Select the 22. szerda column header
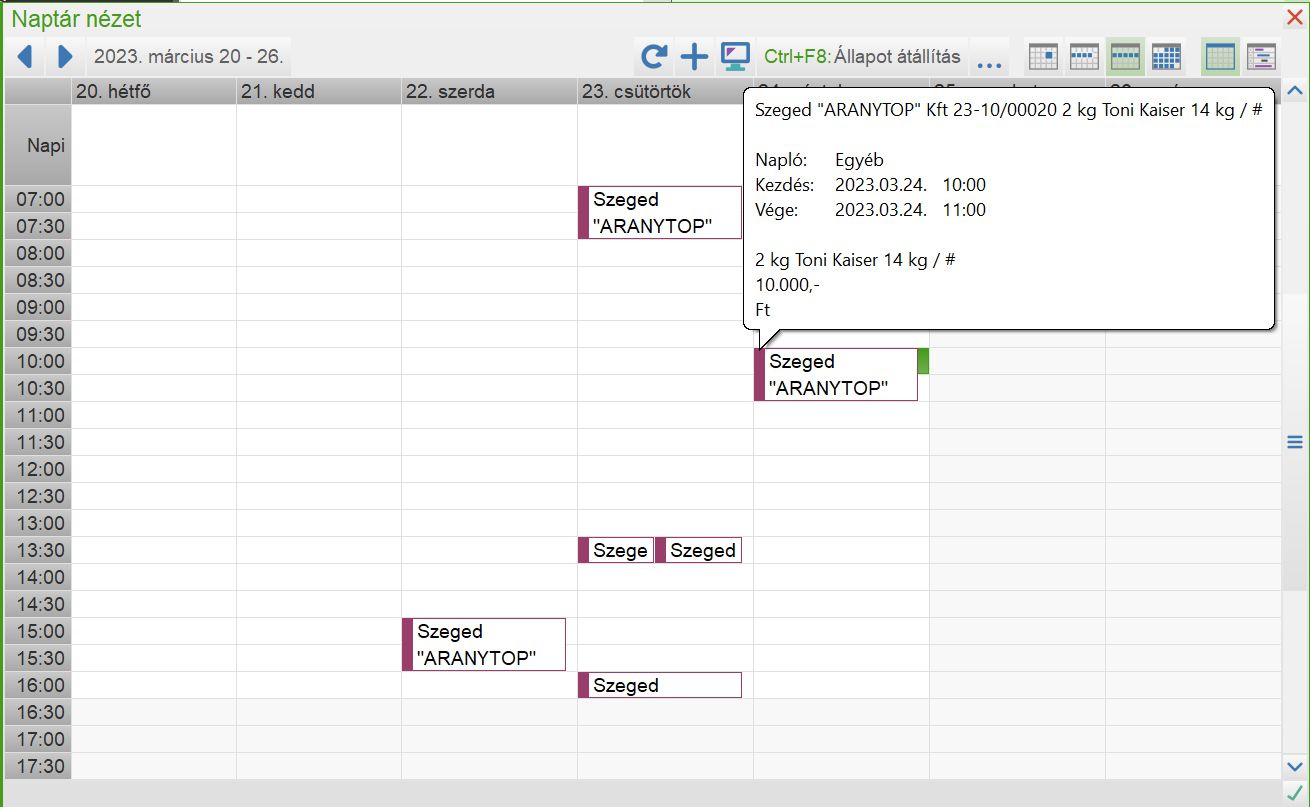The width and height of the screenshot is (1310, 807). pyautogui.click(x=489, y=92)
